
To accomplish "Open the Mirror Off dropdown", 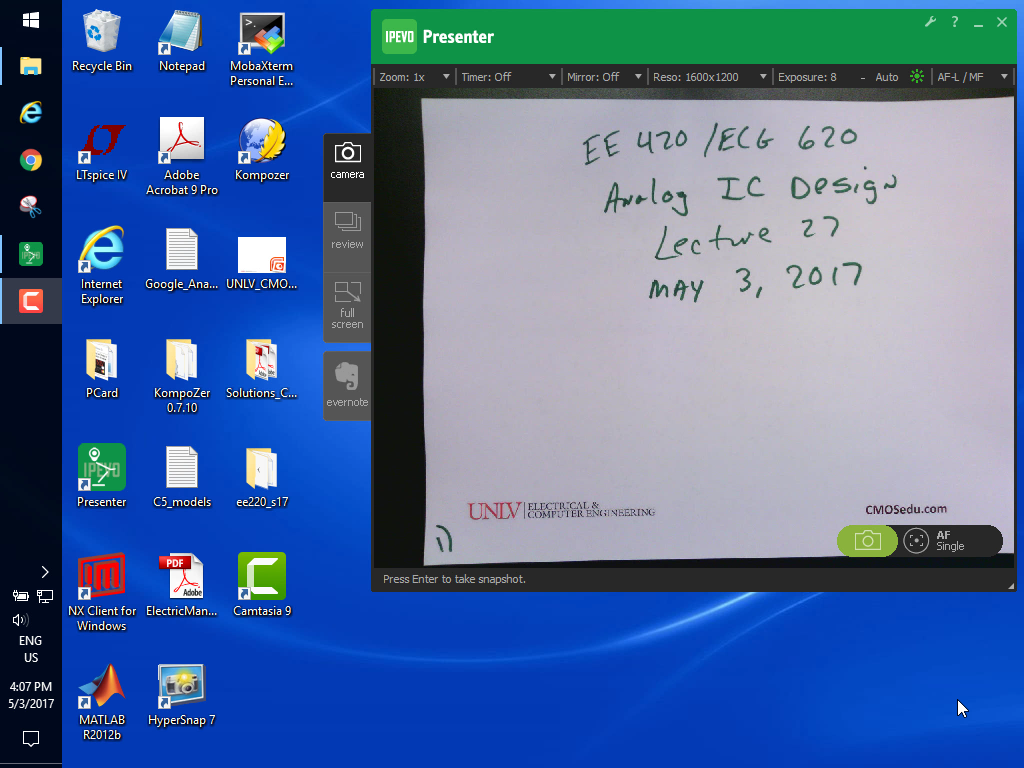I will point(603,77).
